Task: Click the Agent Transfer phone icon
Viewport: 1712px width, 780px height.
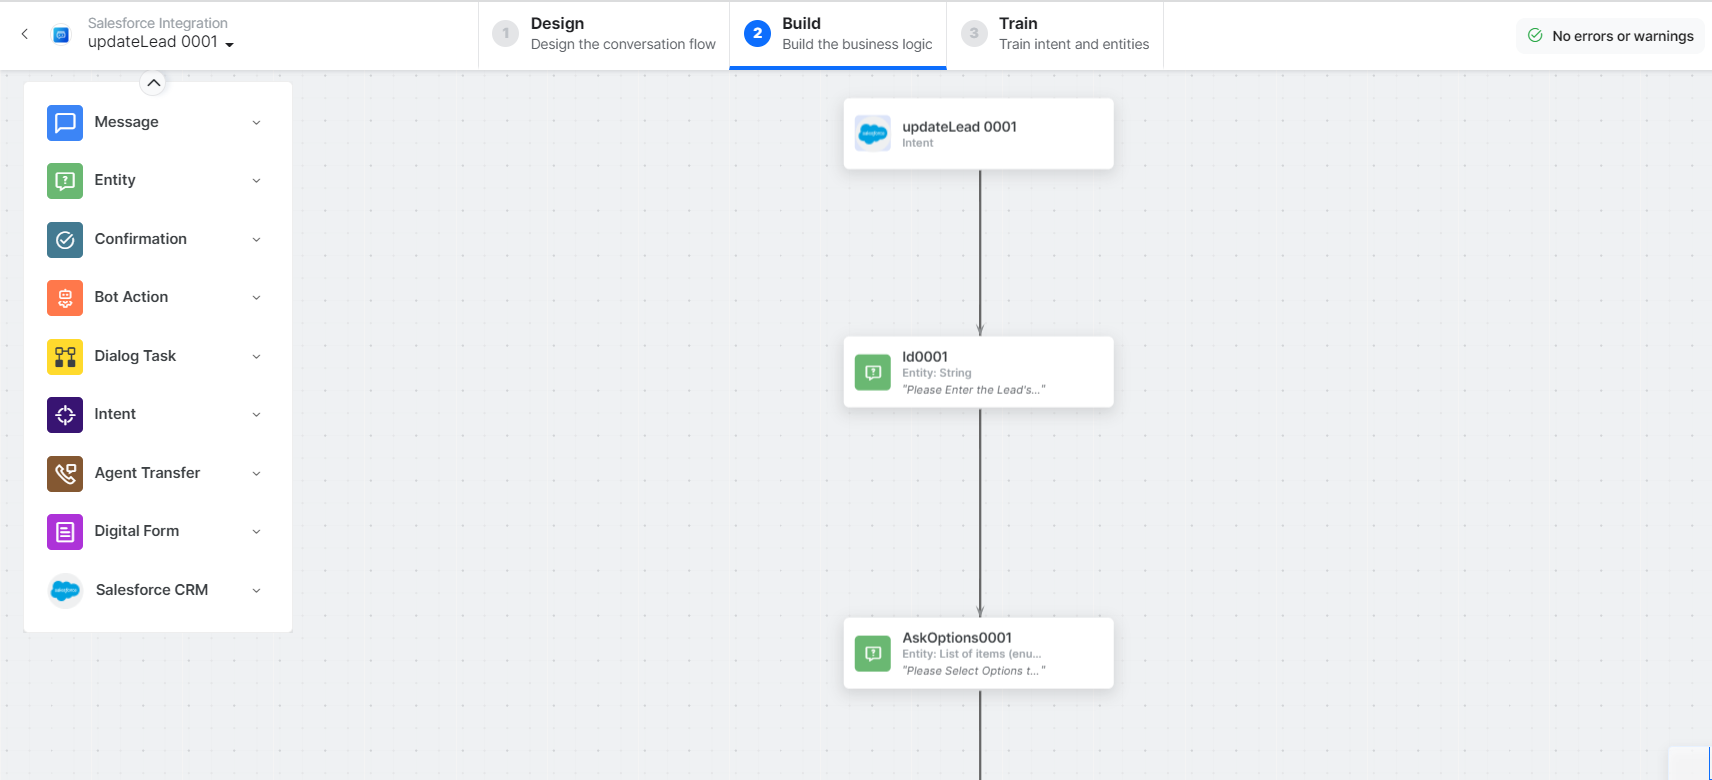Action: (65, 474)
